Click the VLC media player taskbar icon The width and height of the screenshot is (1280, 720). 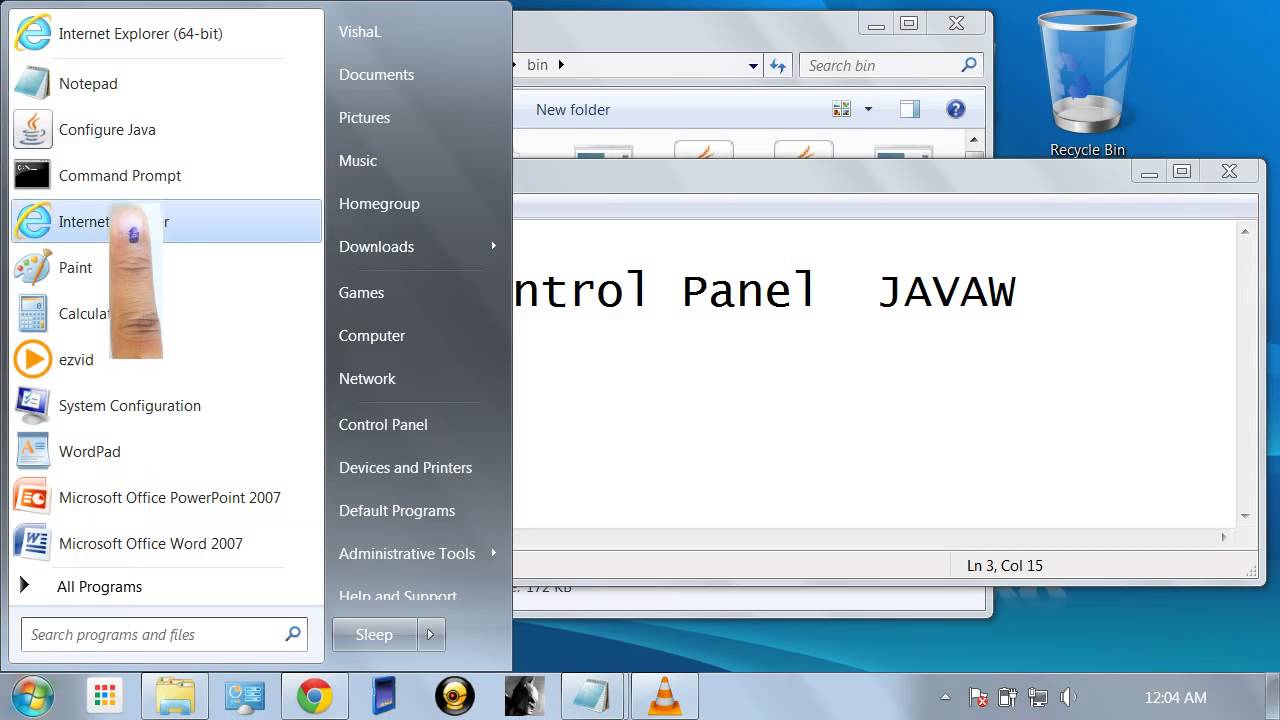(664, 695)
